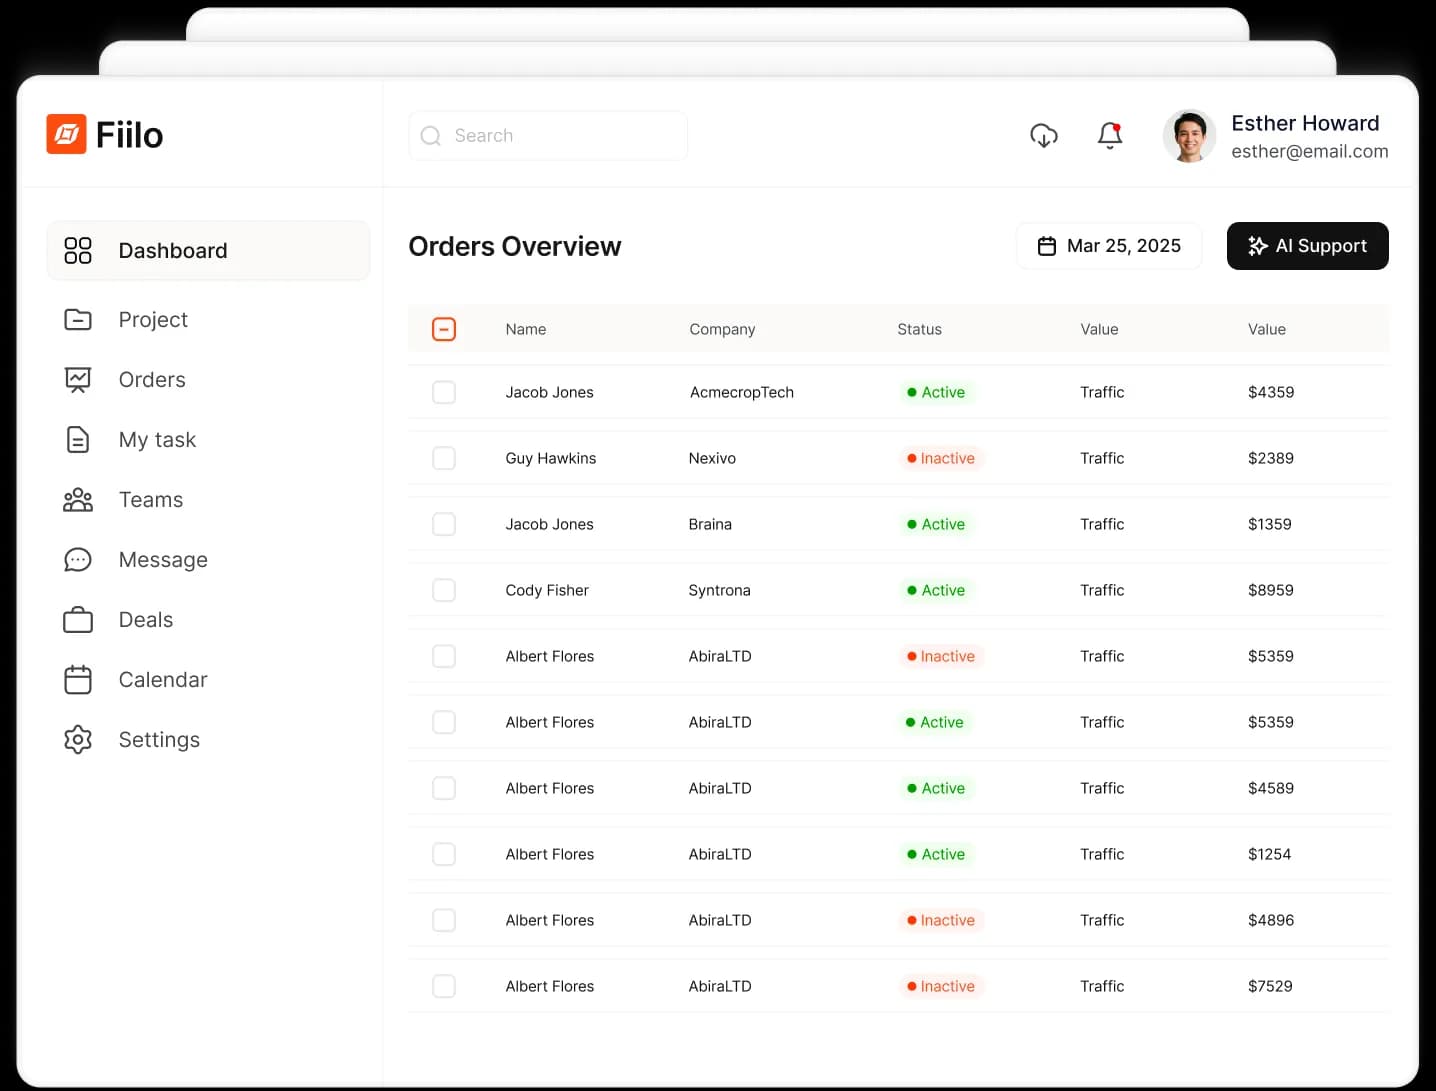Viewport: 1436px width, 1091px height.
Task: Click the Project folder icon
Action: (x=78, y=319)
